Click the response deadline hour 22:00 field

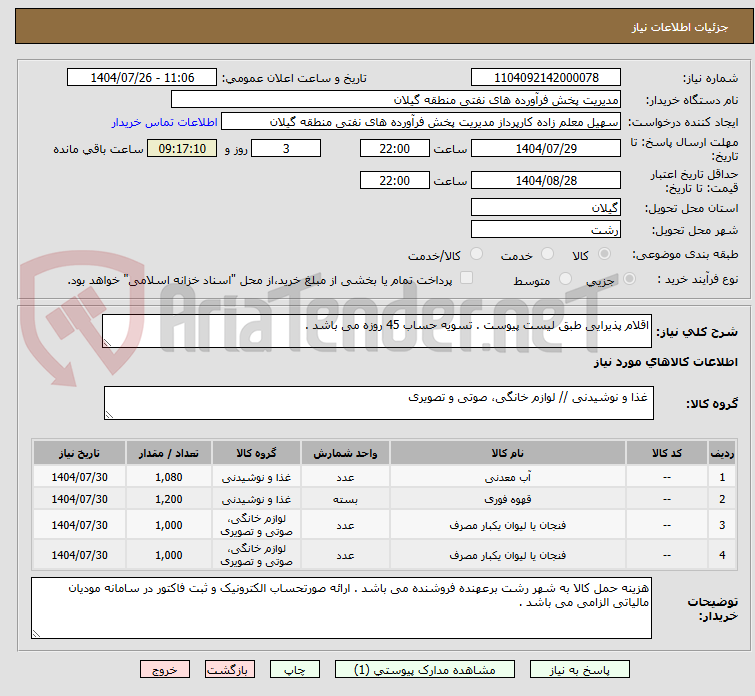(394, 148)
